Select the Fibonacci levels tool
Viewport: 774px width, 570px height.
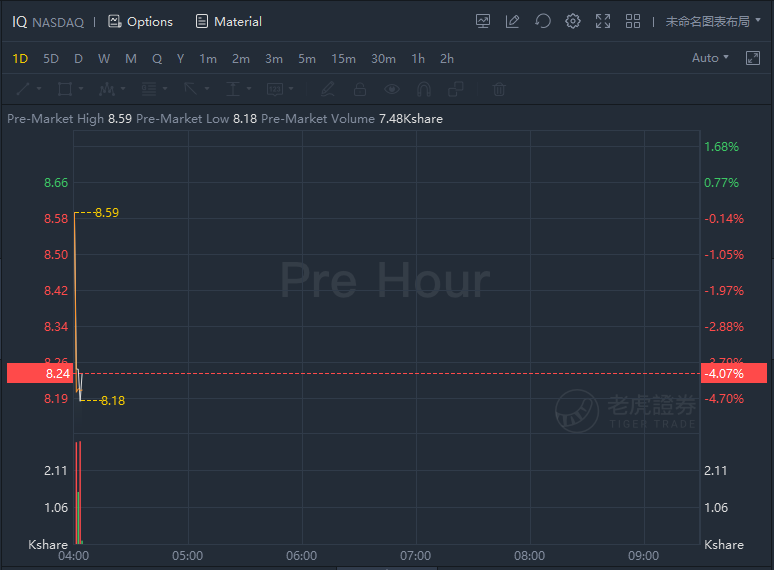149,89
